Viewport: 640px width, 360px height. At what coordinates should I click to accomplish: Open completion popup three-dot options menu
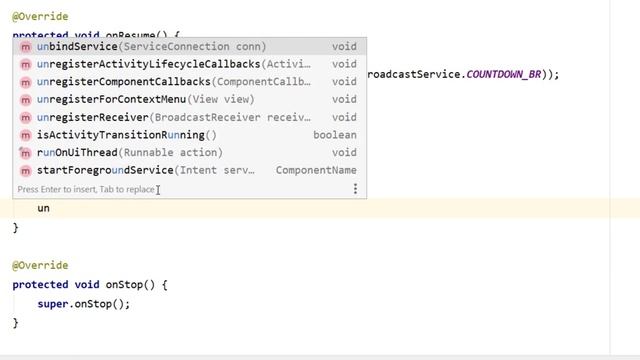pos(356,189)
